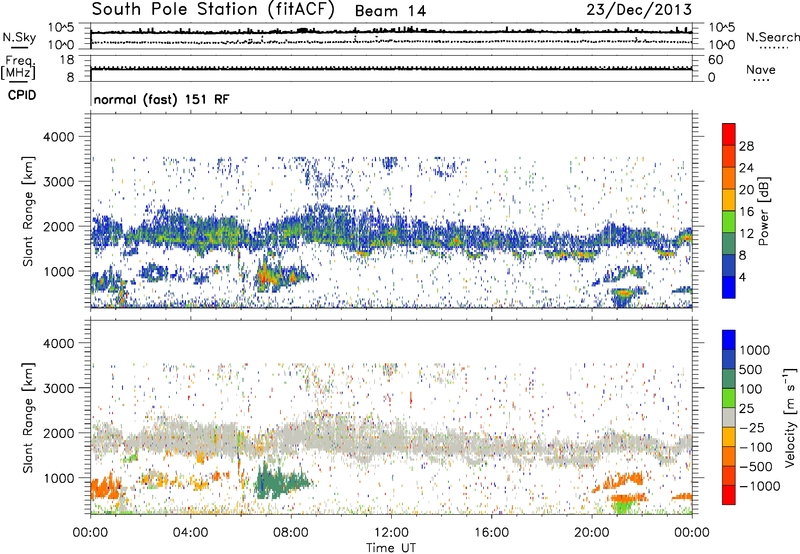Click the gray band of the velocity color bar

coord(729,418)
